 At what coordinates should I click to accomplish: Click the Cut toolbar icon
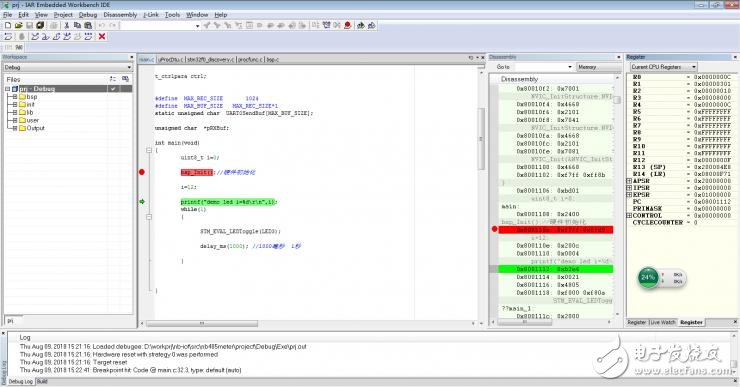click(67, 25)
